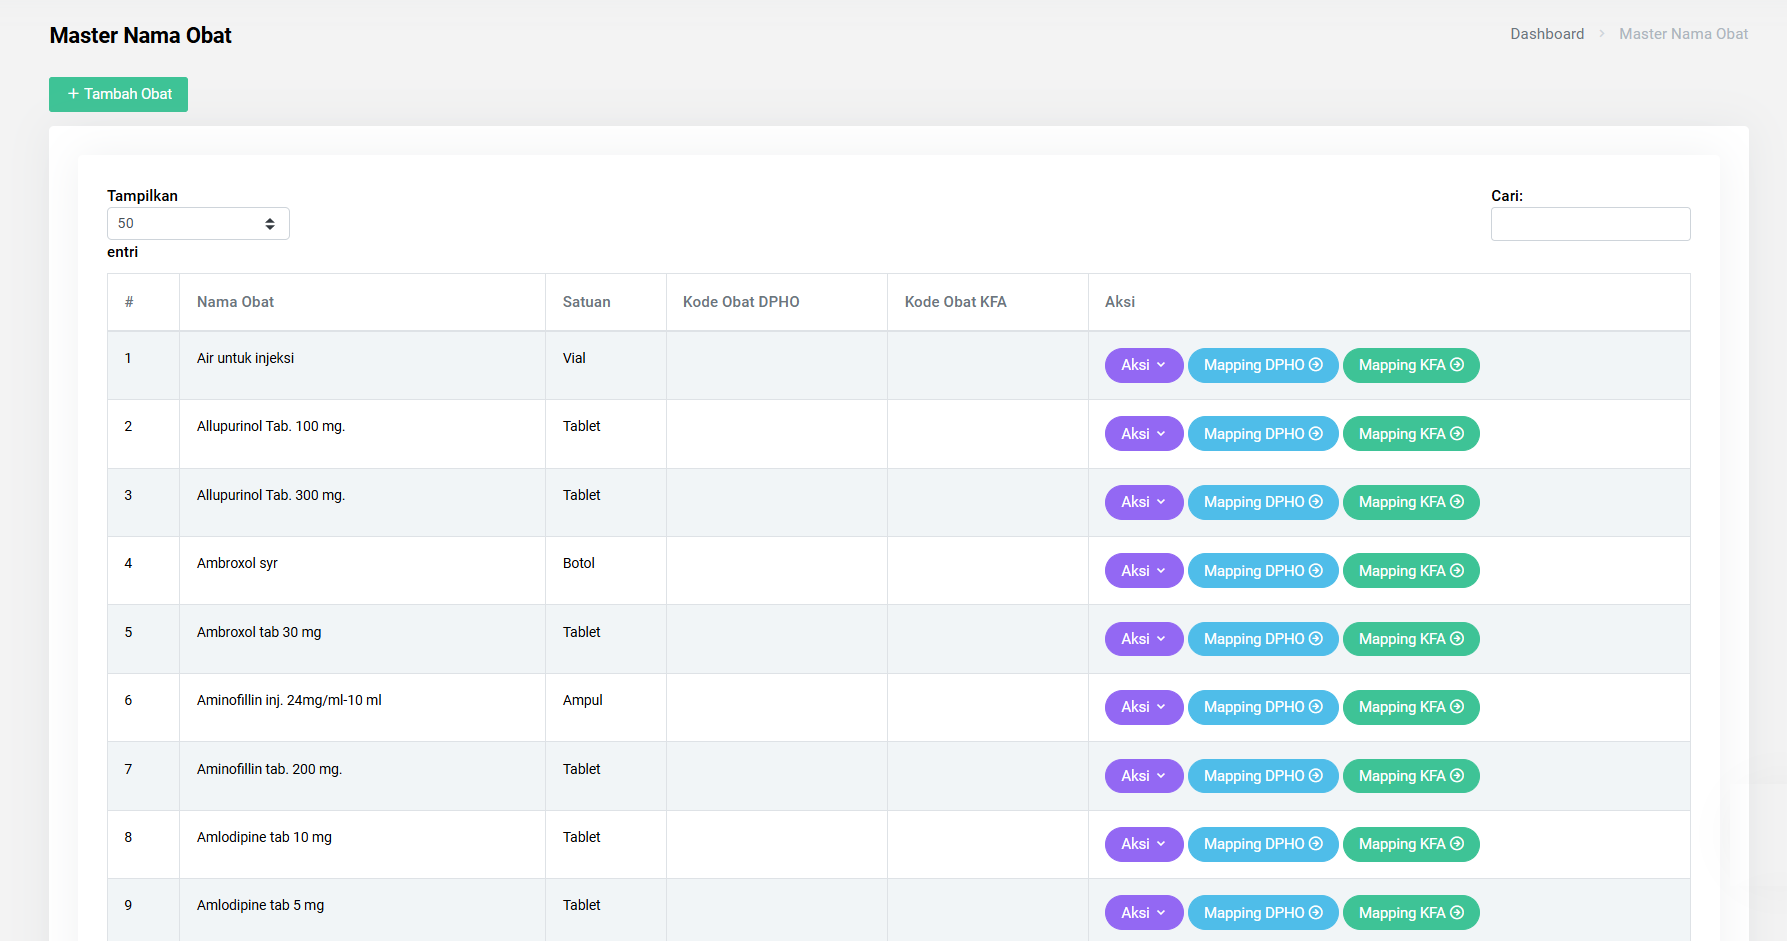This screenshot has height=941, width=1787.
Task: Open Aksi dropdown for Ambroxol syr
Action: coord(1144,571)
